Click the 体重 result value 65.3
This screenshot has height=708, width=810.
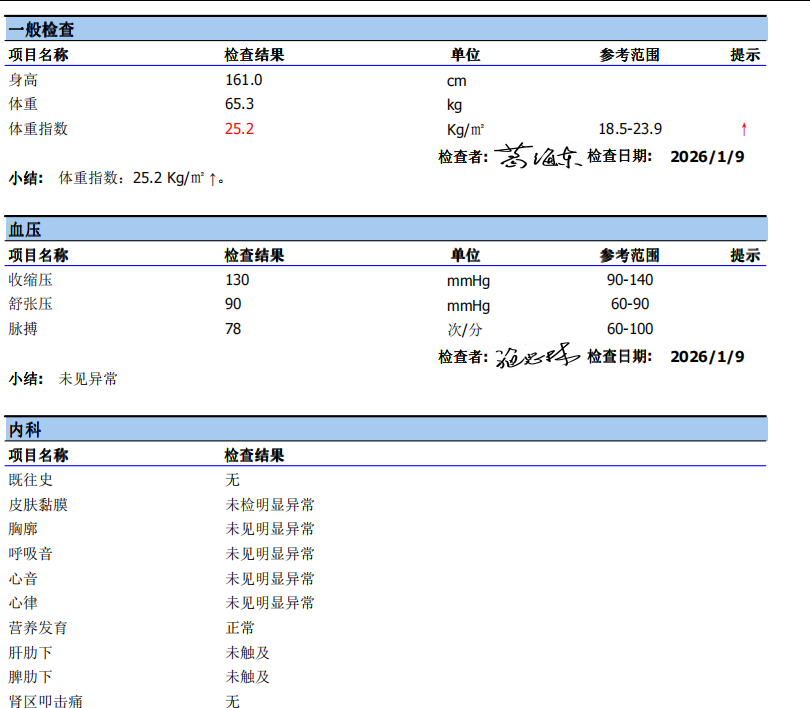[x=240, y=104]
